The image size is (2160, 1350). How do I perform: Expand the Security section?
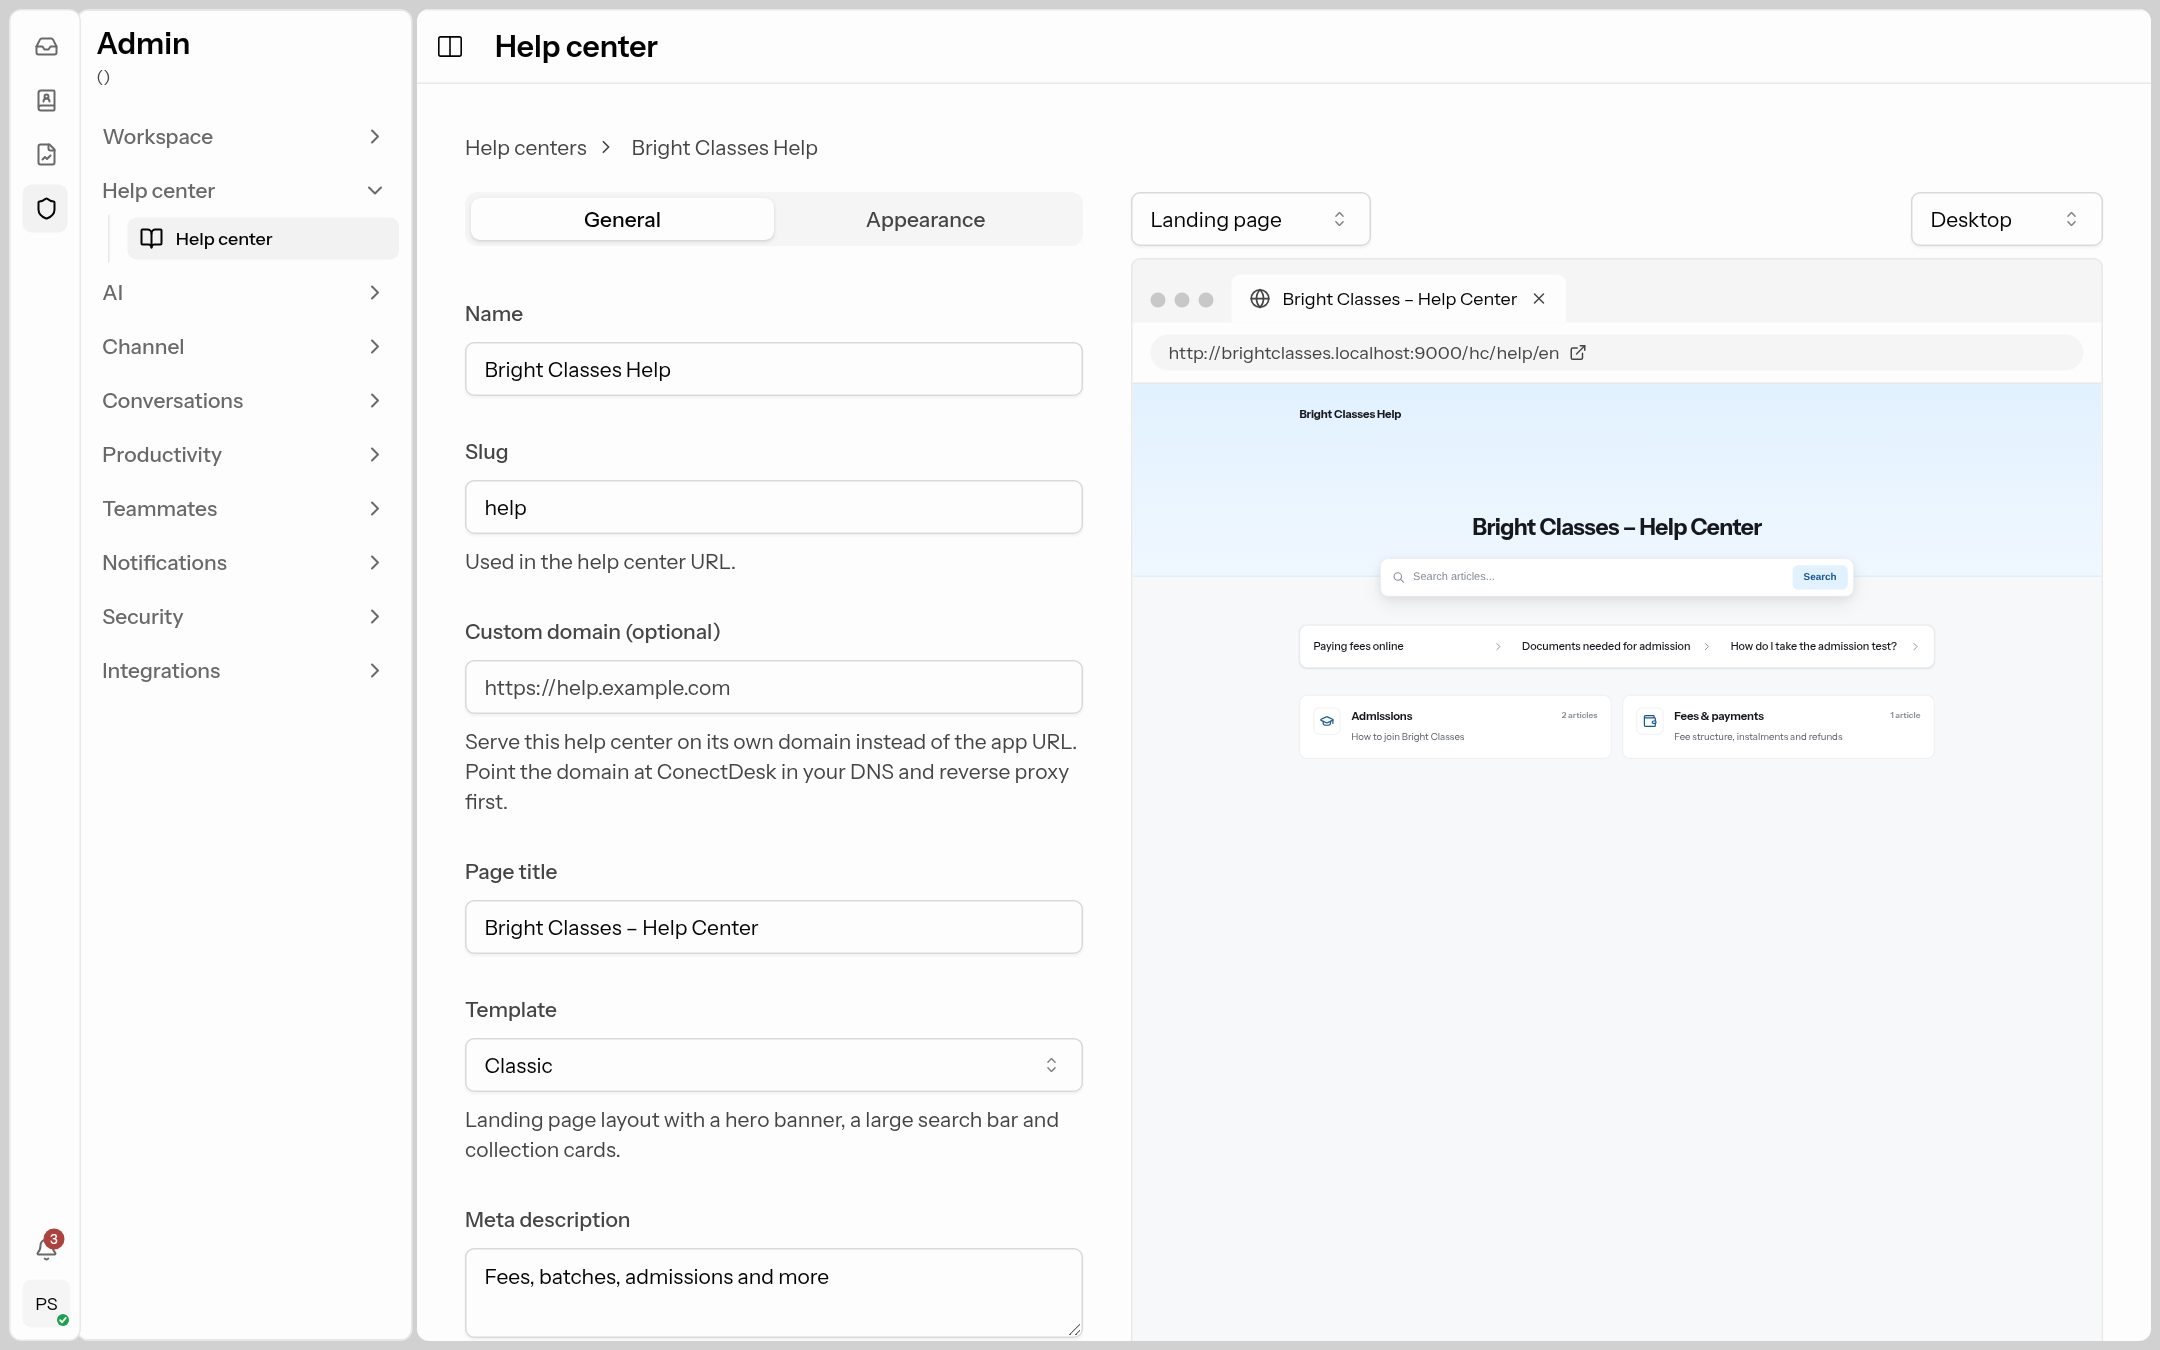point(243,617)
